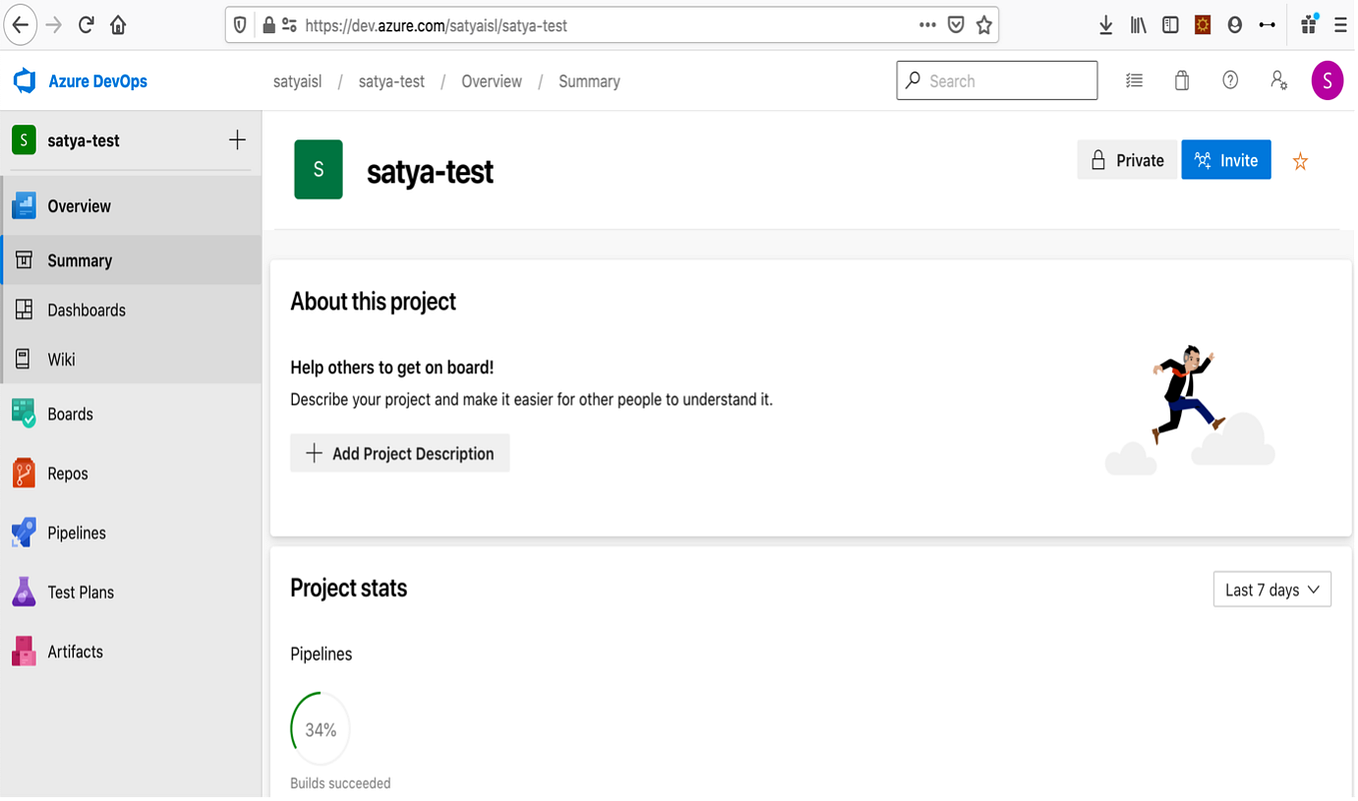Click the Builds succeeded progress ring
Image resolution: width=1358 pixels, height=801 pixels.
[x=318, y=728]
